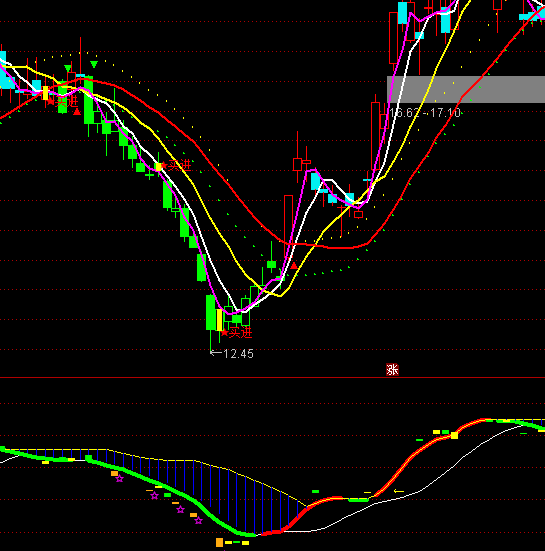
Task: Click the middle 买进 signal on the downtrend
Action: [180, 165]
